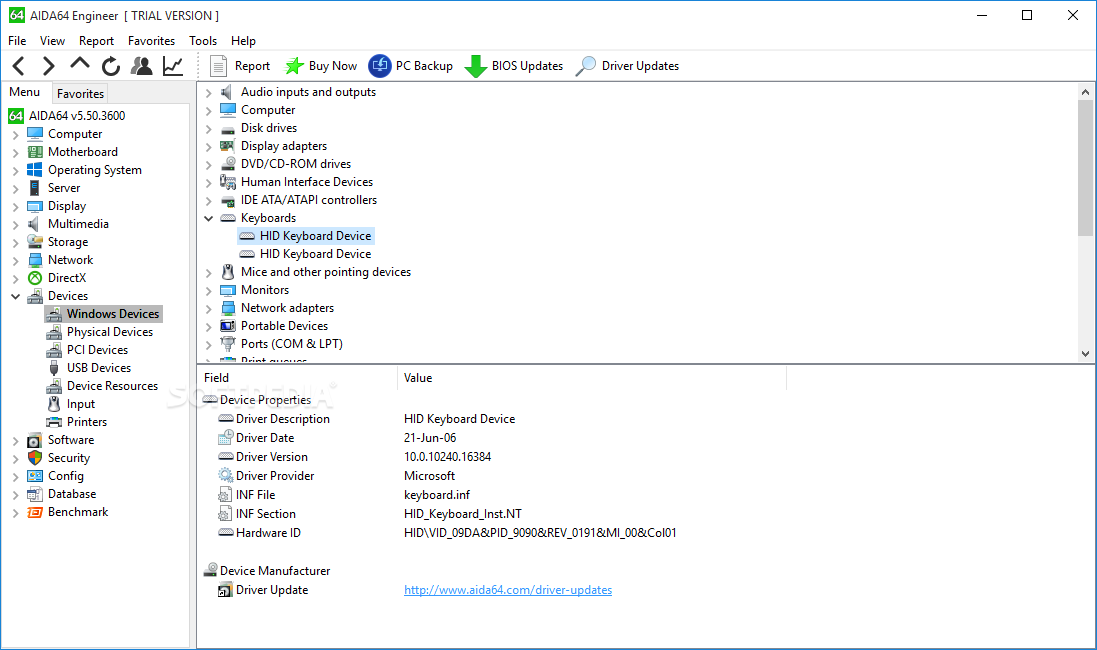
Task: Select Mice and other pointing devices icon
Action: [x=227, y=271]
